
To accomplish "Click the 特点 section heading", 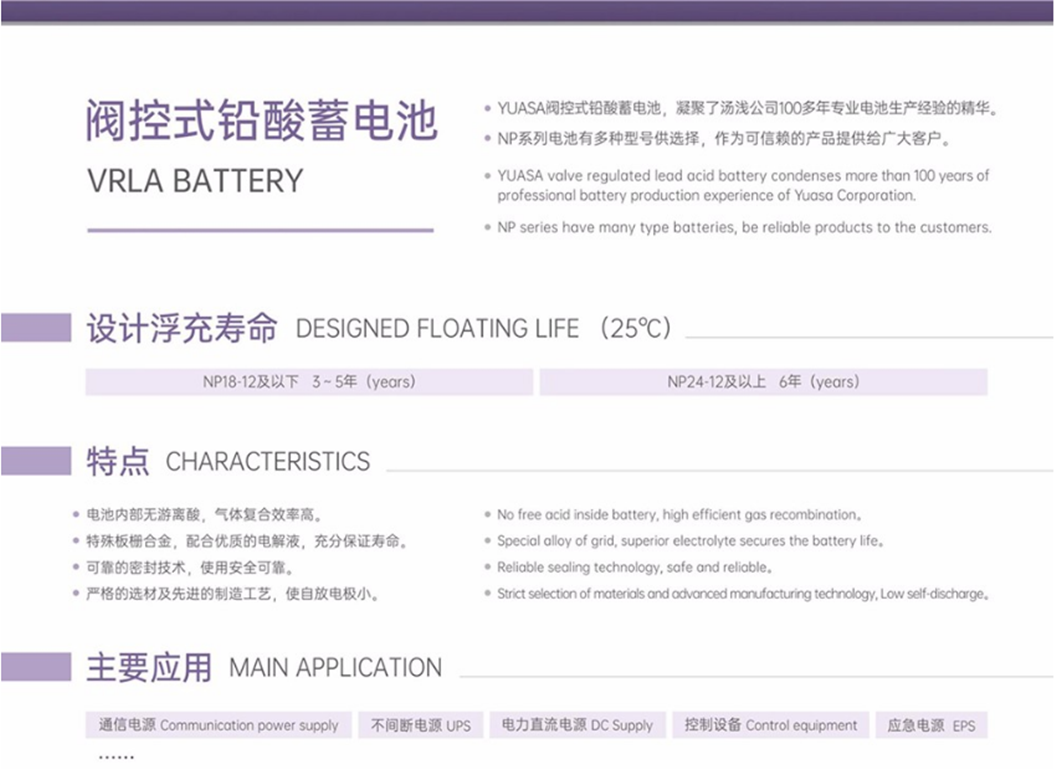I will click(x=118, y=462).
